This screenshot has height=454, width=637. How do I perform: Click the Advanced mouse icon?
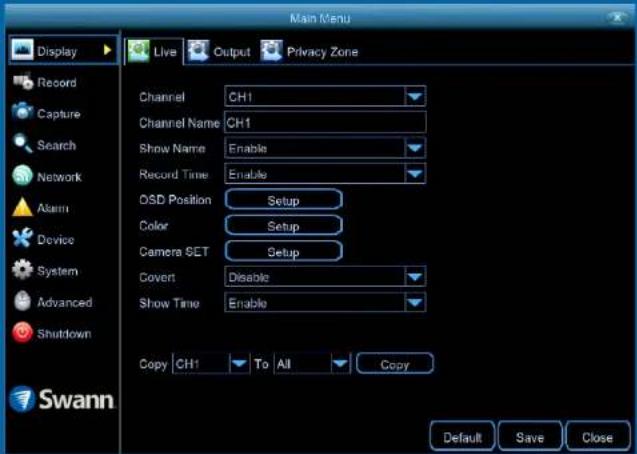(22, 301)
